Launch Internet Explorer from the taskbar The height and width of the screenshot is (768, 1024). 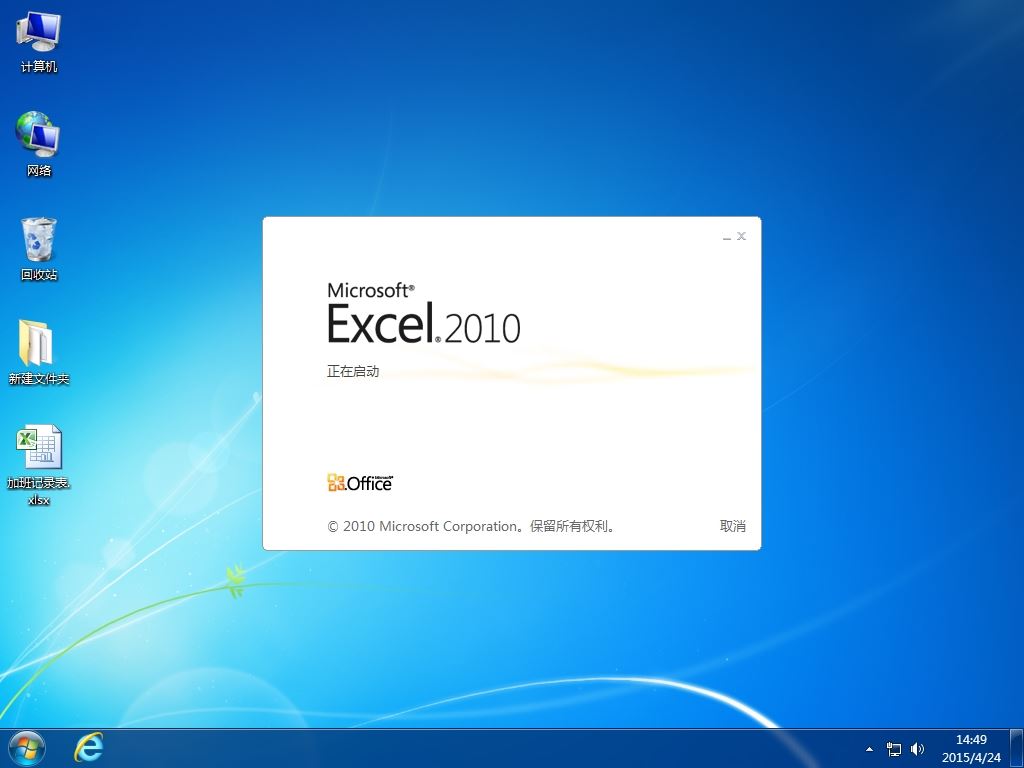point(88,748)
